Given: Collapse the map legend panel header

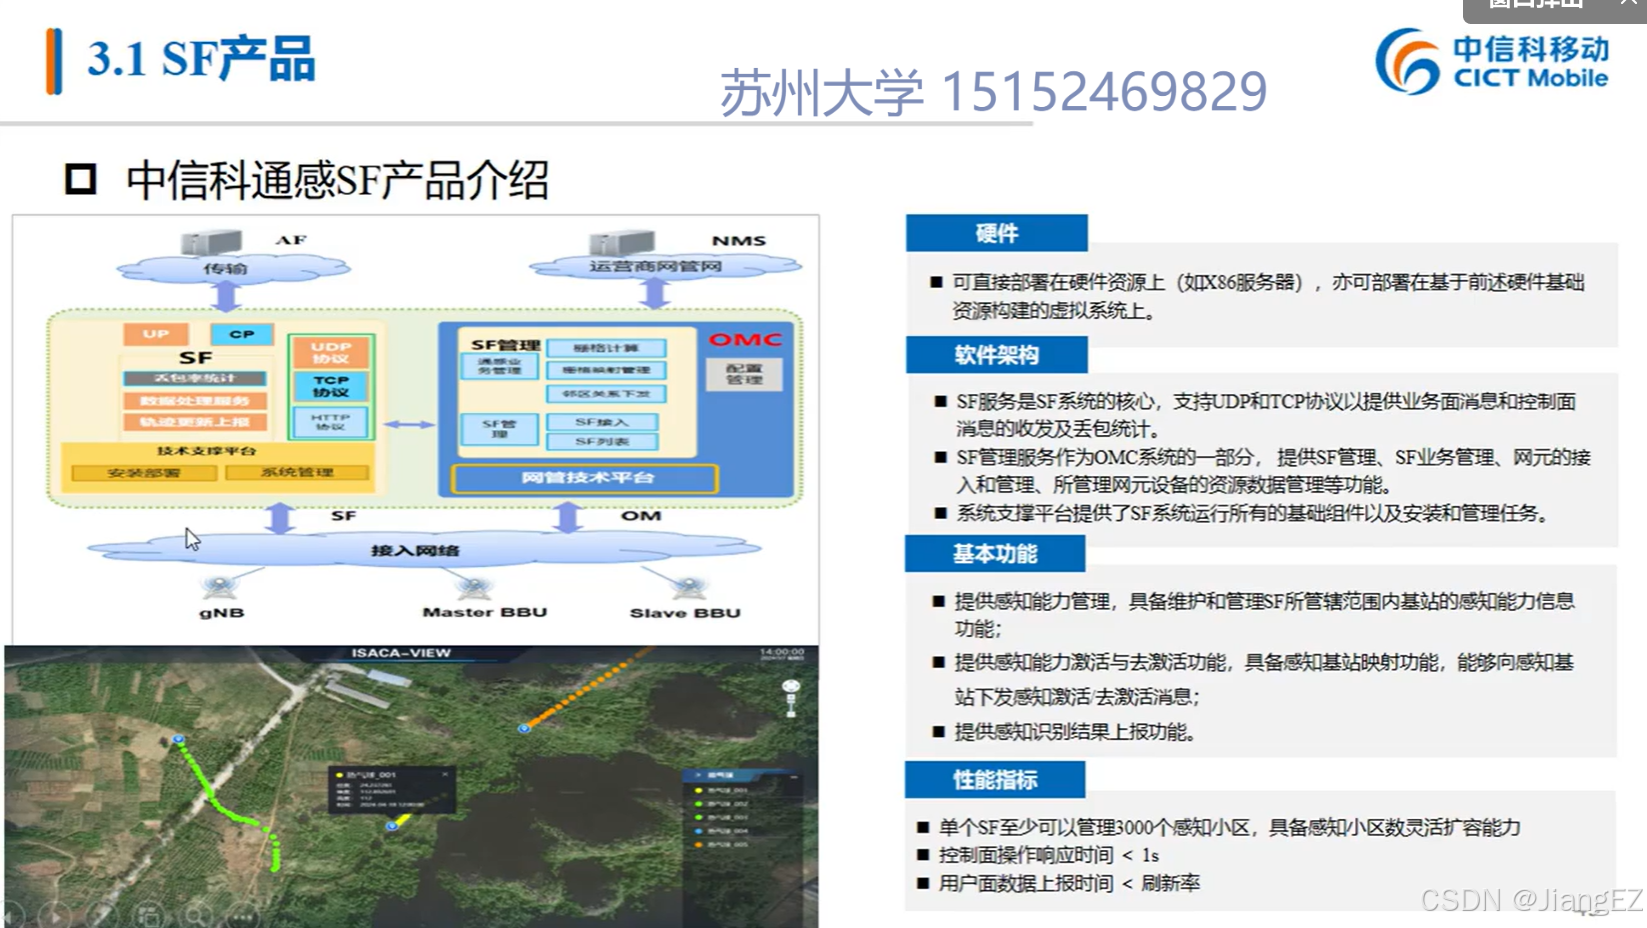Looking at the screenshot, I should [x=794, y=776].
